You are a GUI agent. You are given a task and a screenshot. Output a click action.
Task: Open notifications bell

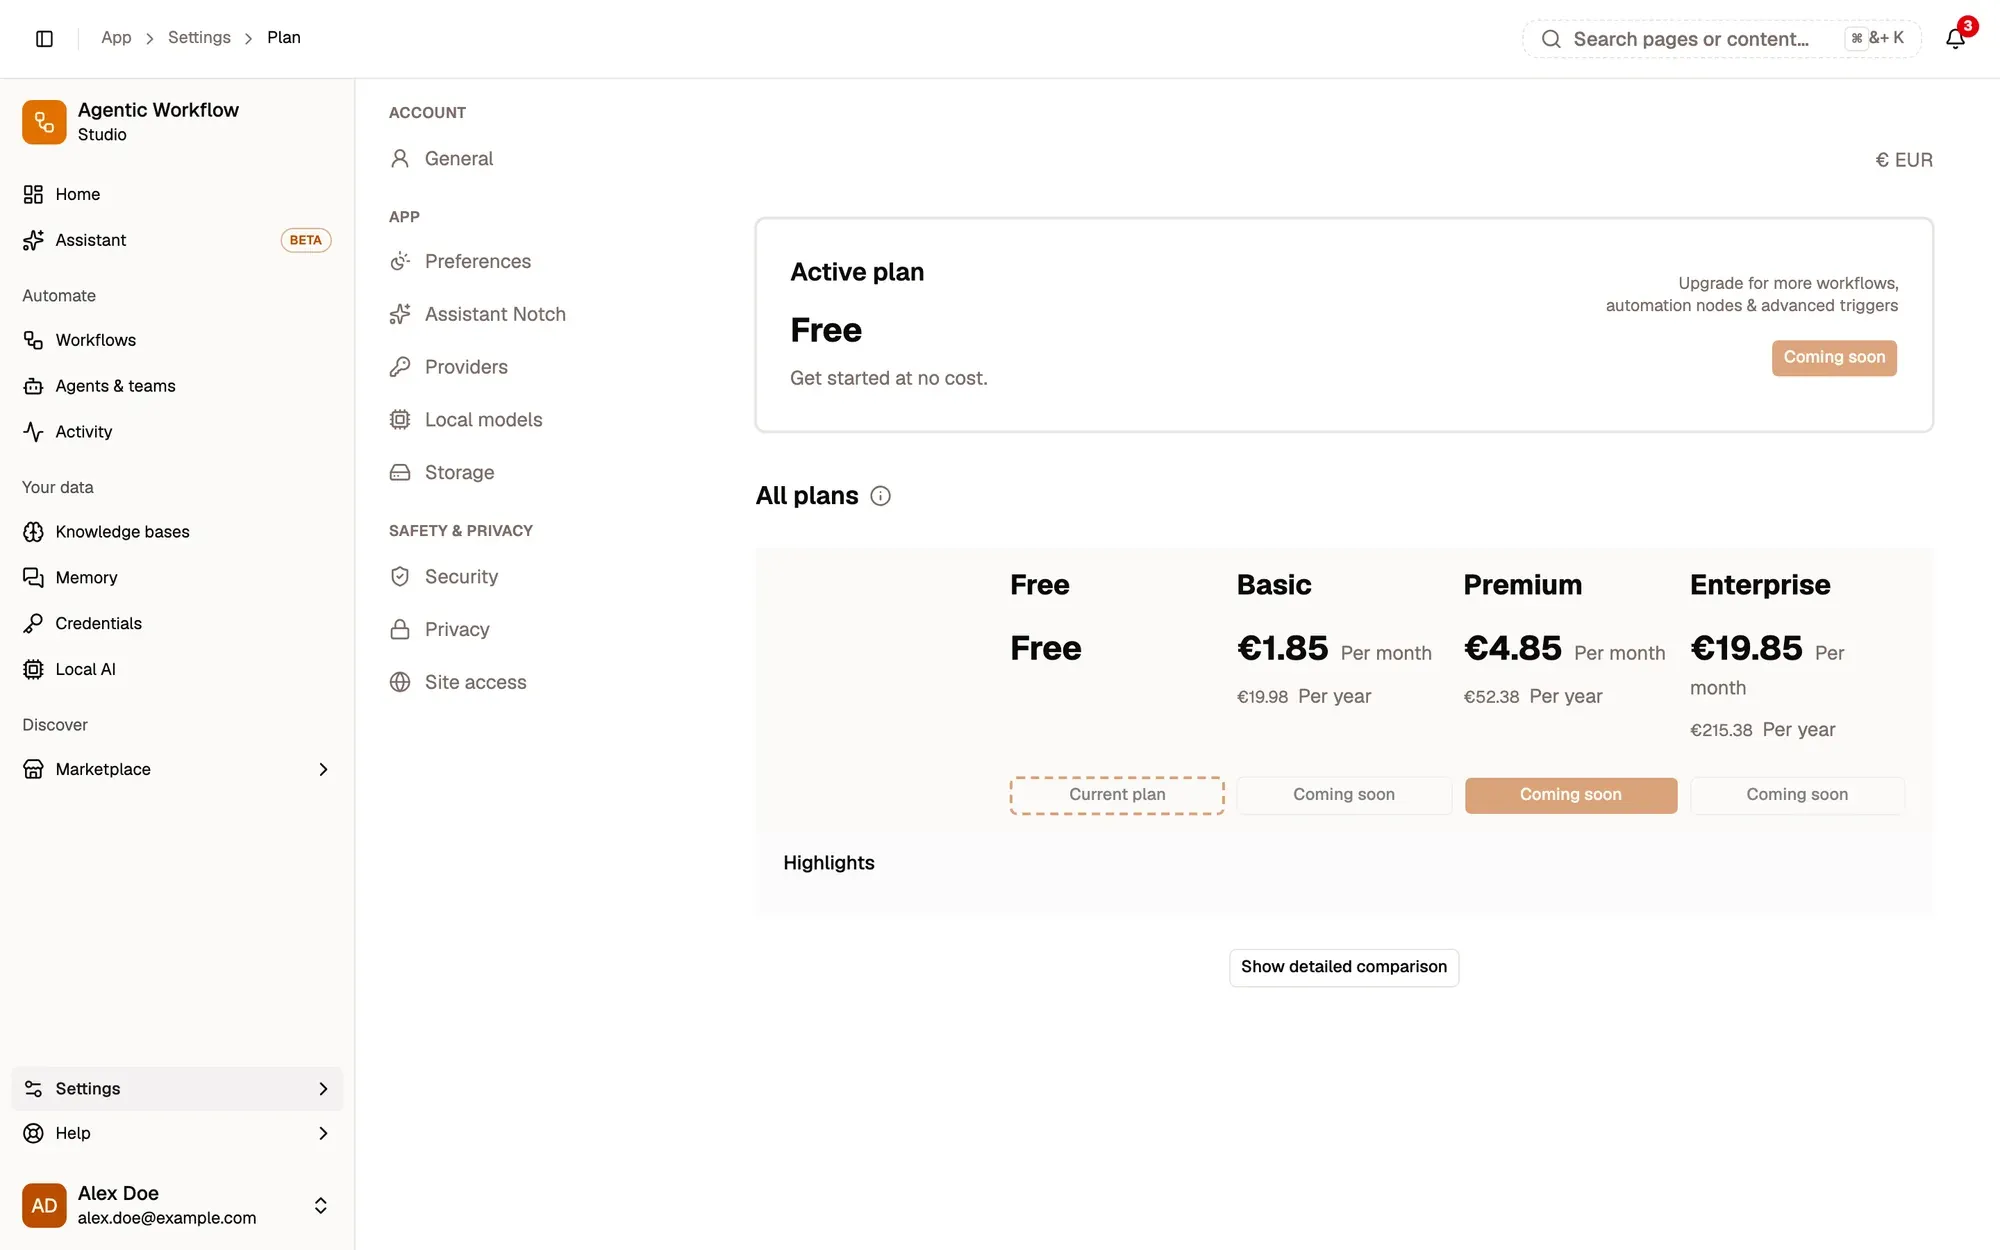[x=1955, y=38]
